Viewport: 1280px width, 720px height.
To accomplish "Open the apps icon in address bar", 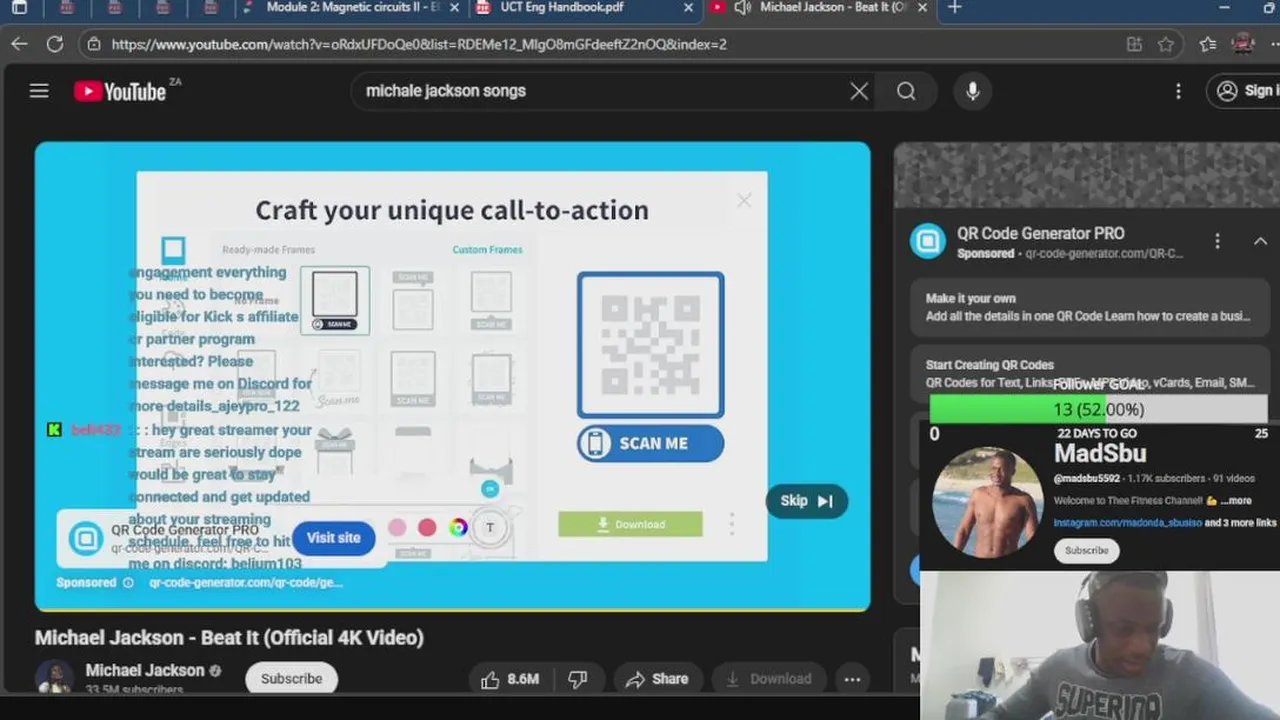I will pos(1134,44).
